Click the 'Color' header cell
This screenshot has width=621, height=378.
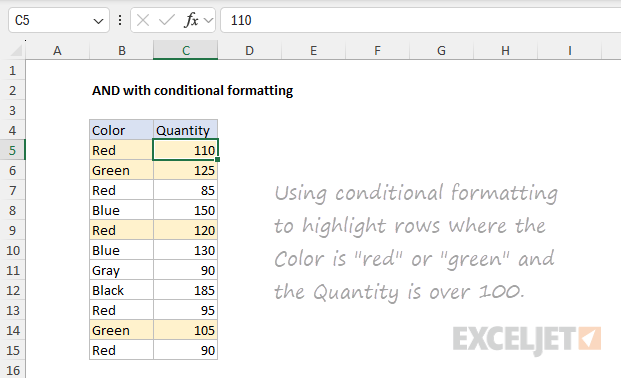pyautogui.click(x=122, y=130)
